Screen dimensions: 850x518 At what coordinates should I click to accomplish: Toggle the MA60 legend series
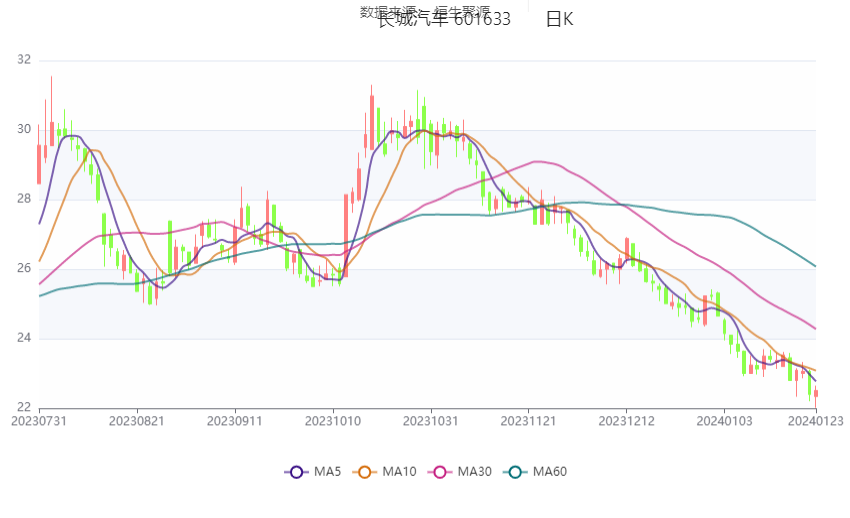click(x=535, y=472)
